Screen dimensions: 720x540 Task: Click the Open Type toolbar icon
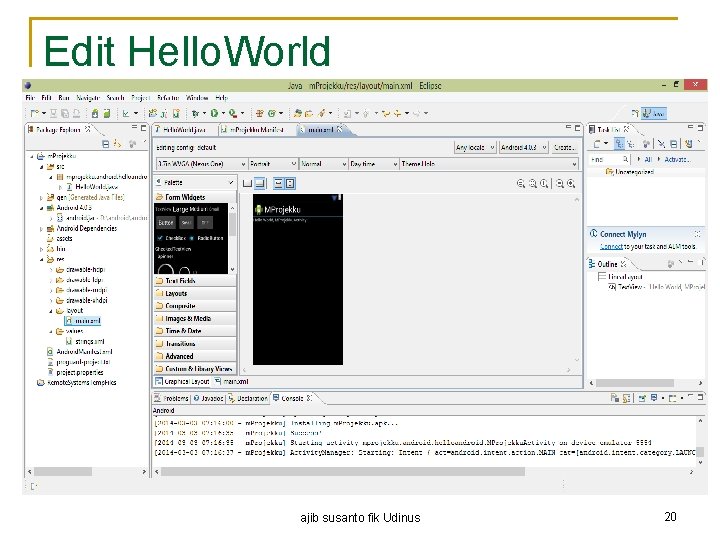(x=298, y=113)
